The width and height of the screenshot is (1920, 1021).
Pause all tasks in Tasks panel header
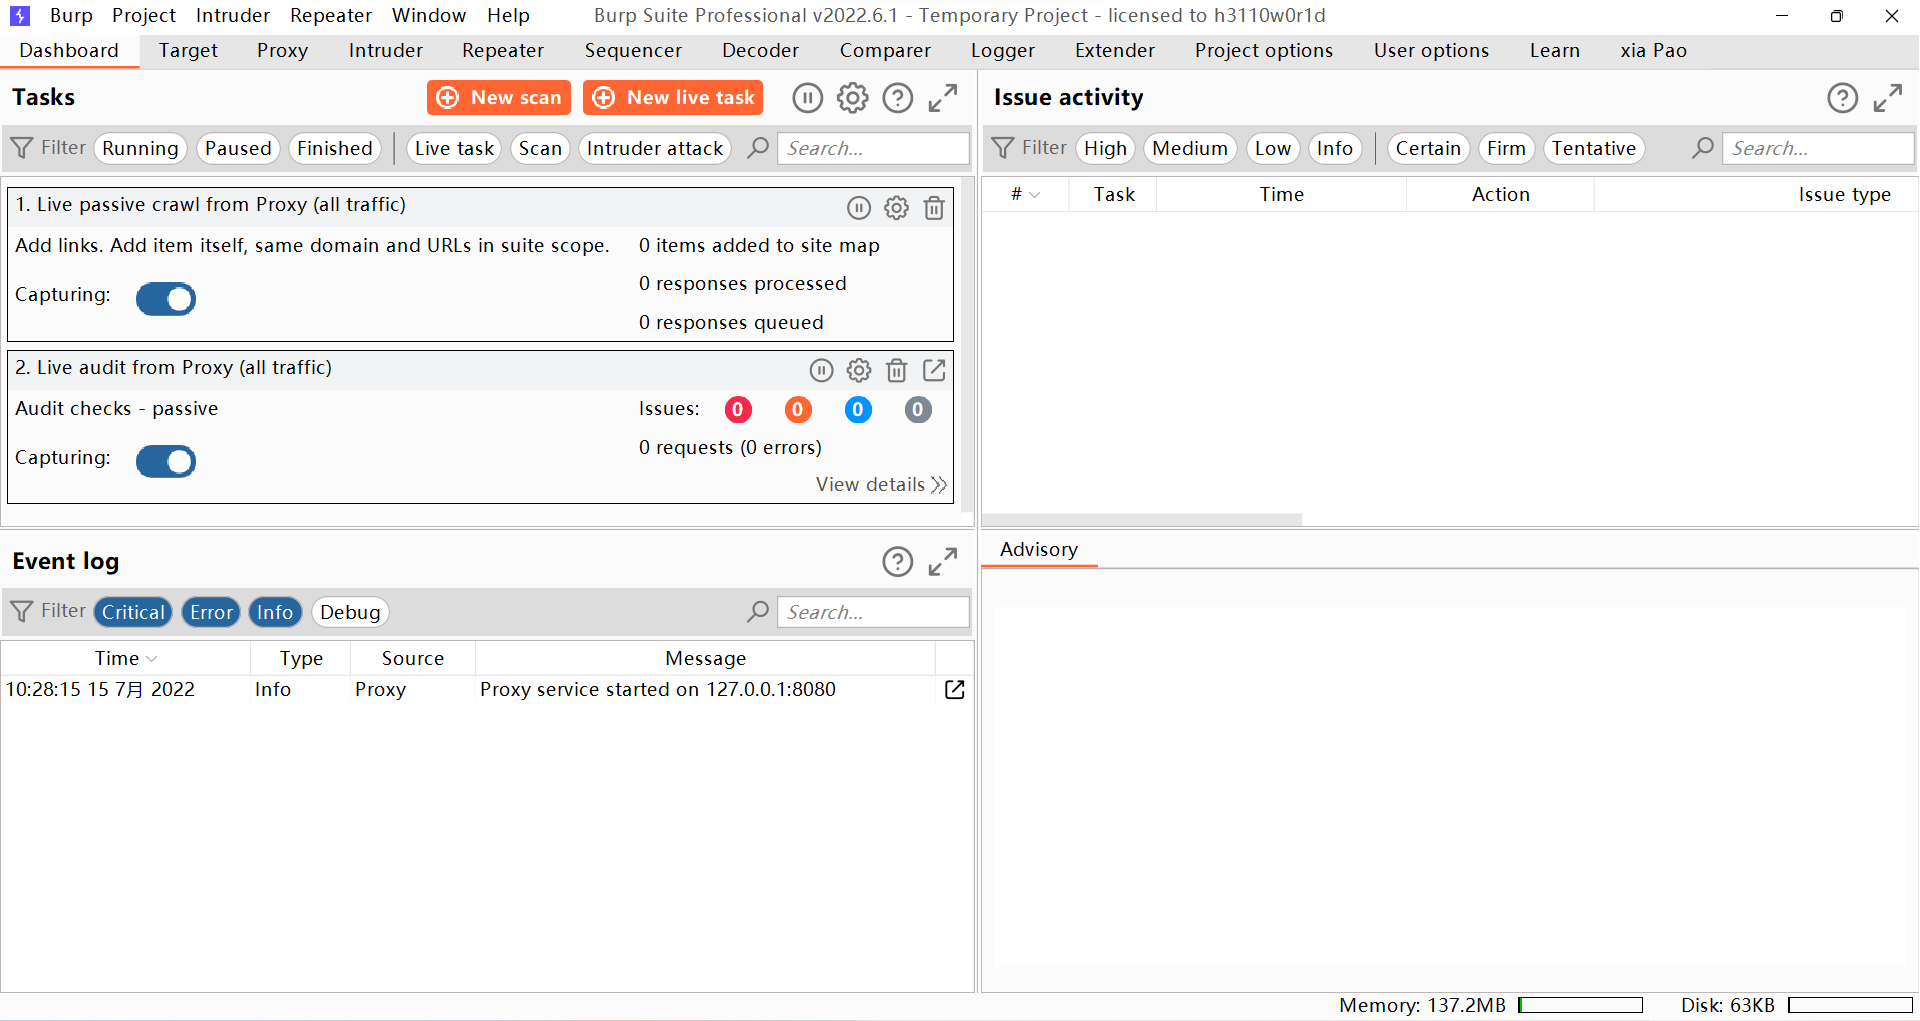coord(807,98)
